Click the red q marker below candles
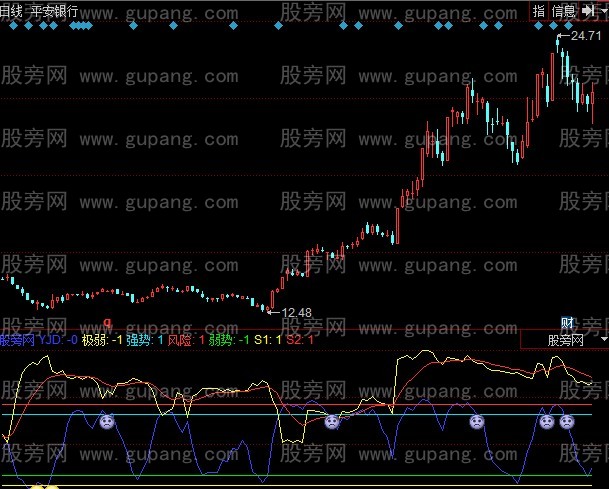 pos(107,323)
